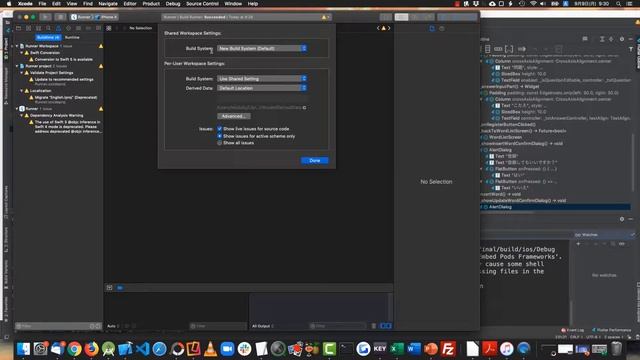Image resolution: width=640 pixels, height=360 pixels.
Task: Open Visual Studio Code from the Dock
Action: point(142,349)
